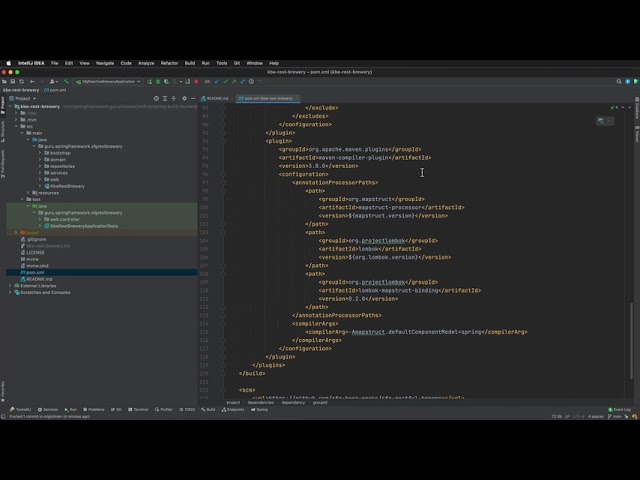The width and height of the screenshot is (640, 480).
Task: Click the Build project hammer icon
Action: pyautogui.click(x=66, y=82)
